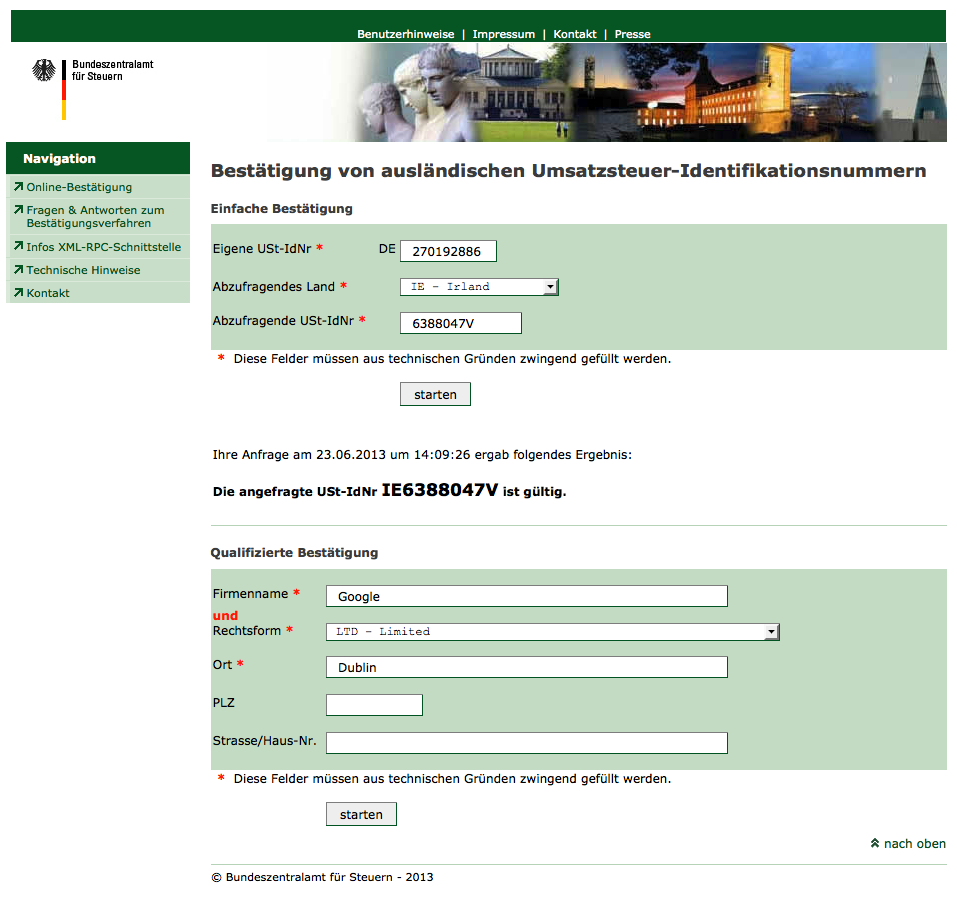Click the Bundeszentralamt für Steuern eagle logo
This screenshot has height=898, width=957.
44,71
